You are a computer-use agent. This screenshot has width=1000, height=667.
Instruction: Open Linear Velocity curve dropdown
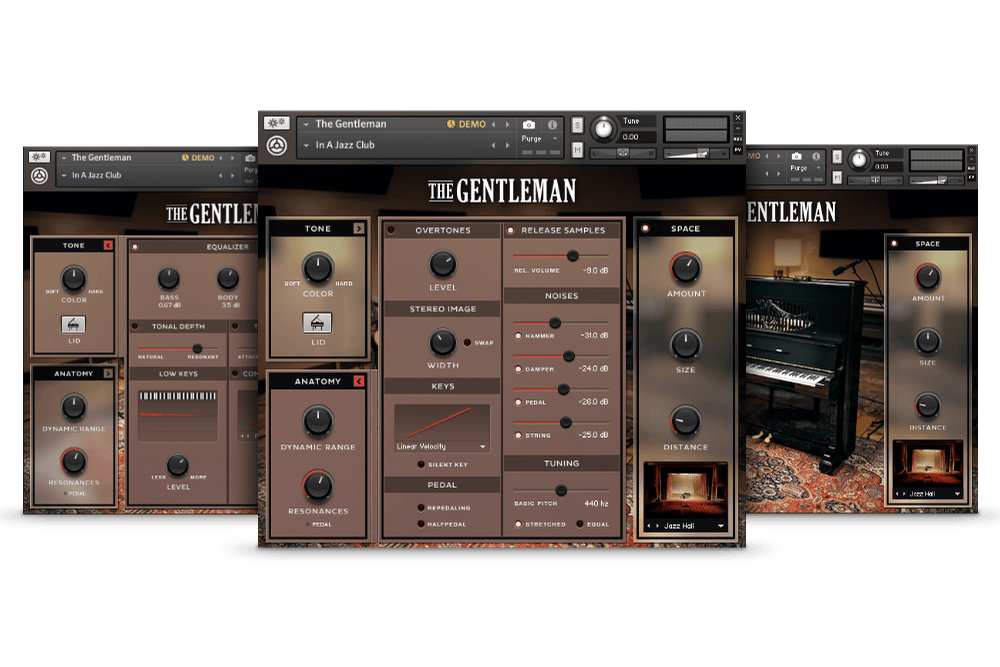click(442, 446)
